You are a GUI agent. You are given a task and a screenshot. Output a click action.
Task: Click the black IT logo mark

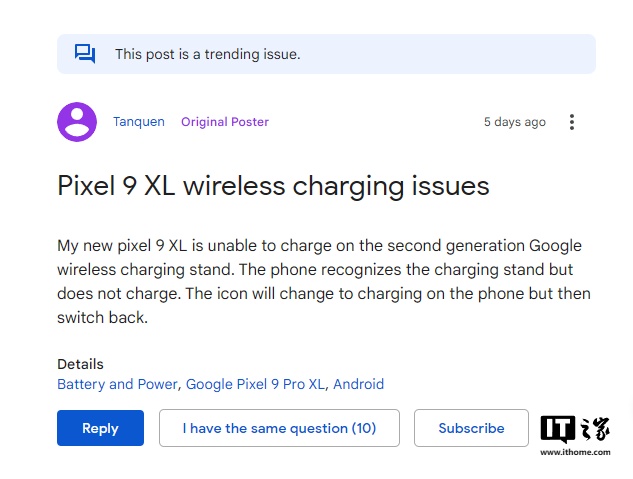coord(559,429)
